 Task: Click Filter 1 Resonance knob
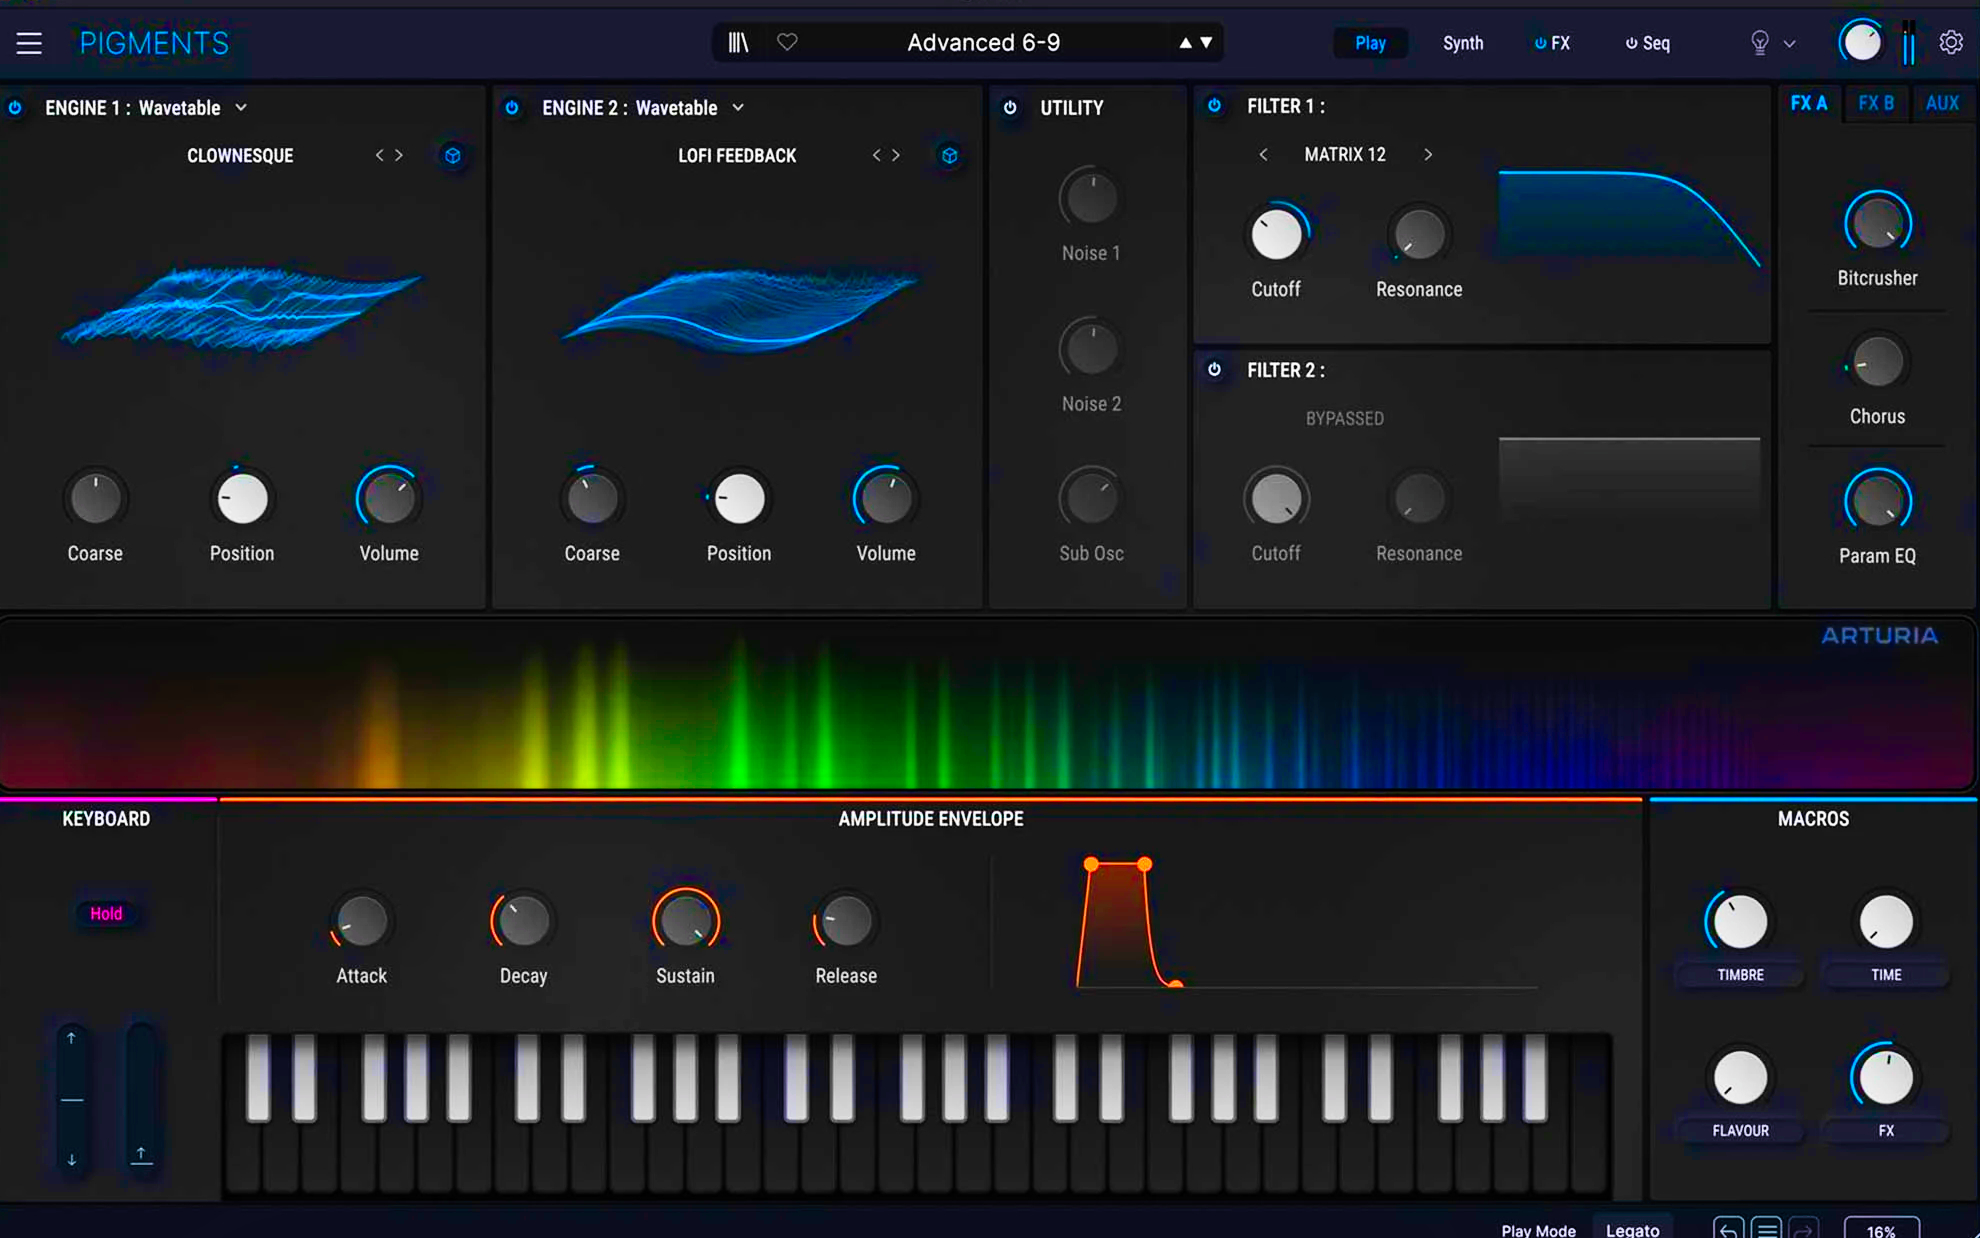pyautogui.click(x=1419, y=234)
